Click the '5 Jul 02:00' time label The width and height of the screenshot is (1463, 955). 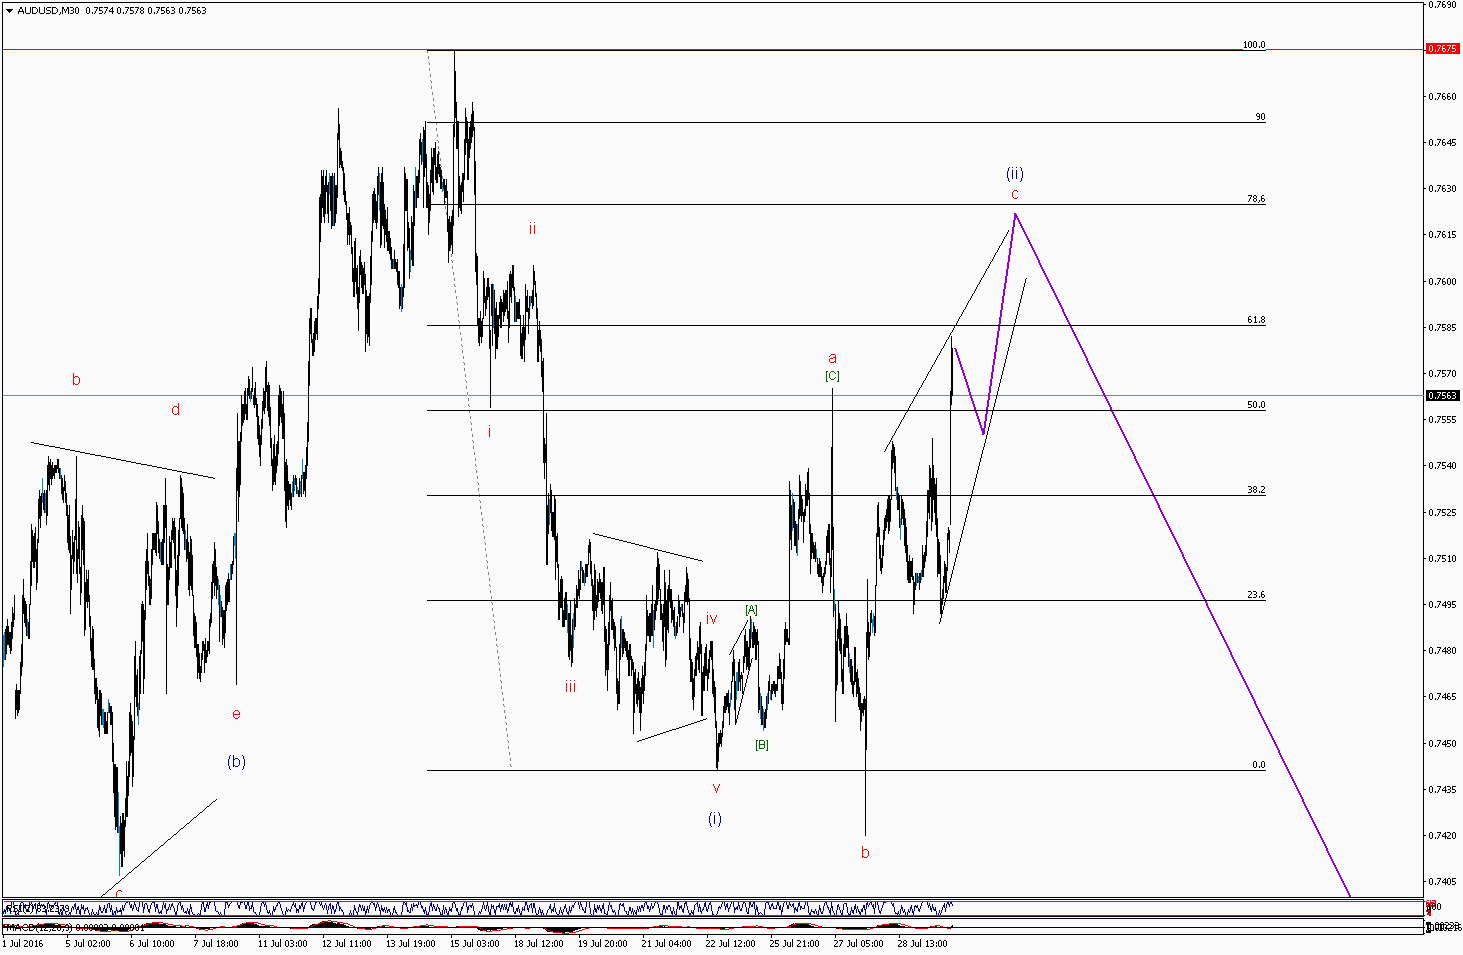pyautogui.click(x=88, y=943)
